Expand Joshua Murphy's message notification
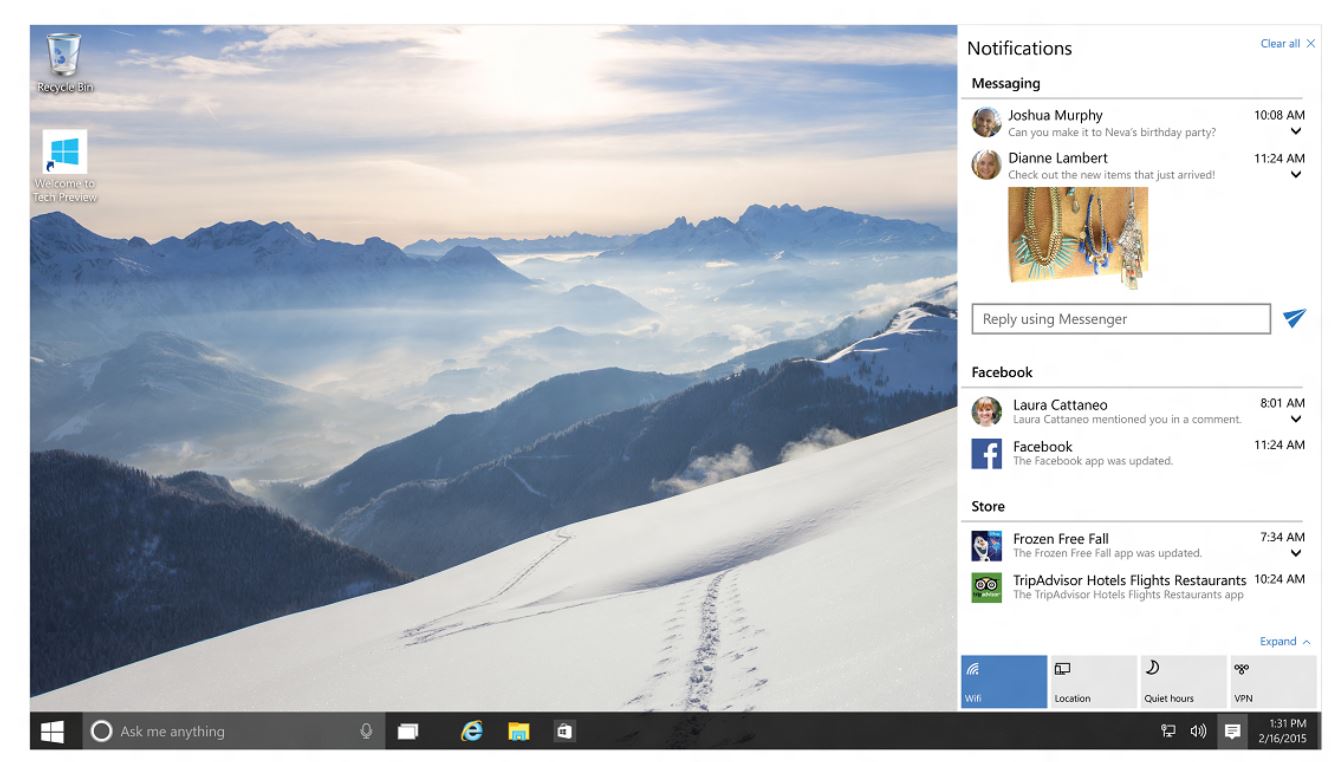 point(1296,131)
